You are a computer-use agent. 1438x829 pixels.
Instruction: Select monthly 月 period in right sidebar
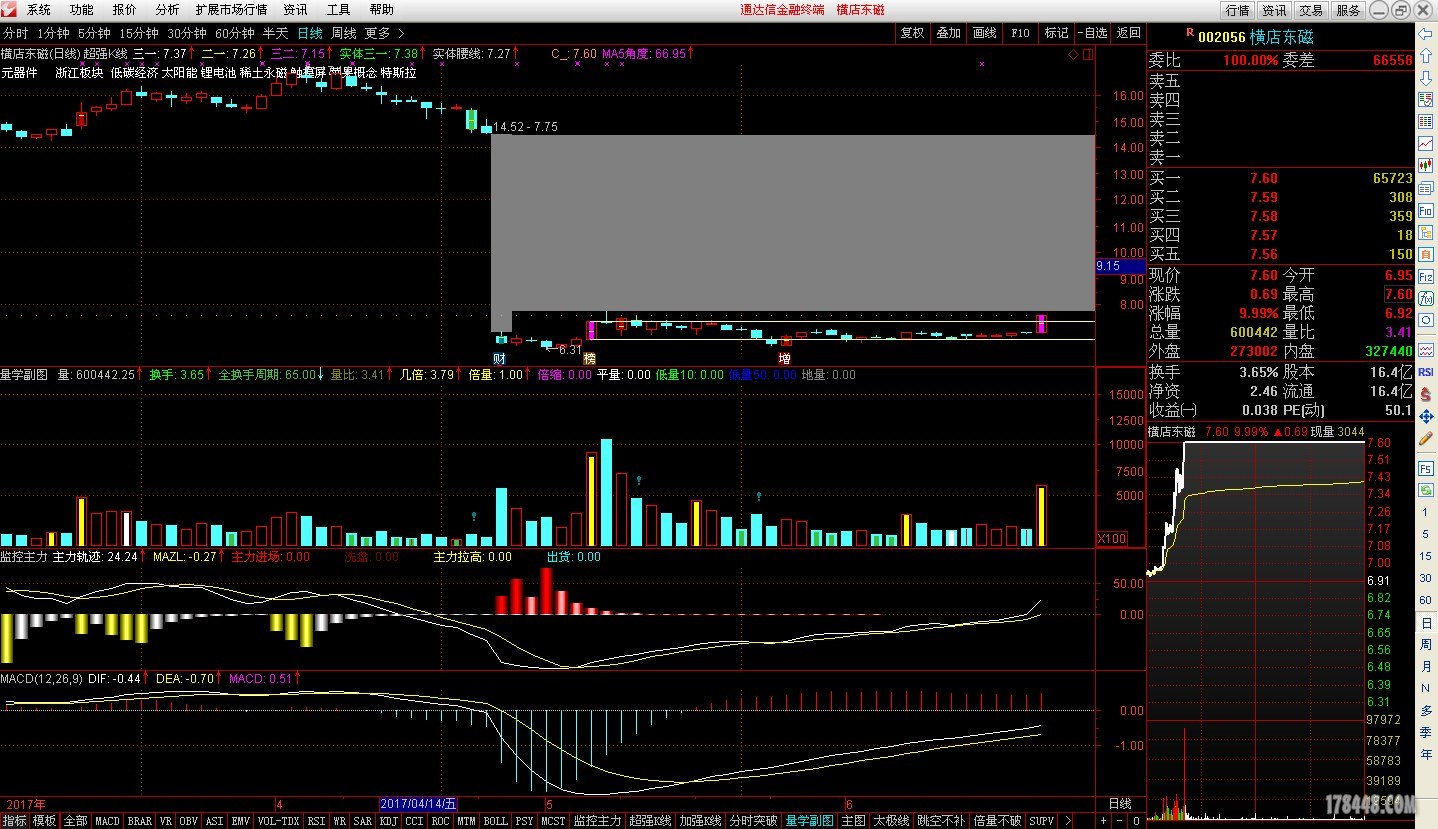pos(1426,667)
